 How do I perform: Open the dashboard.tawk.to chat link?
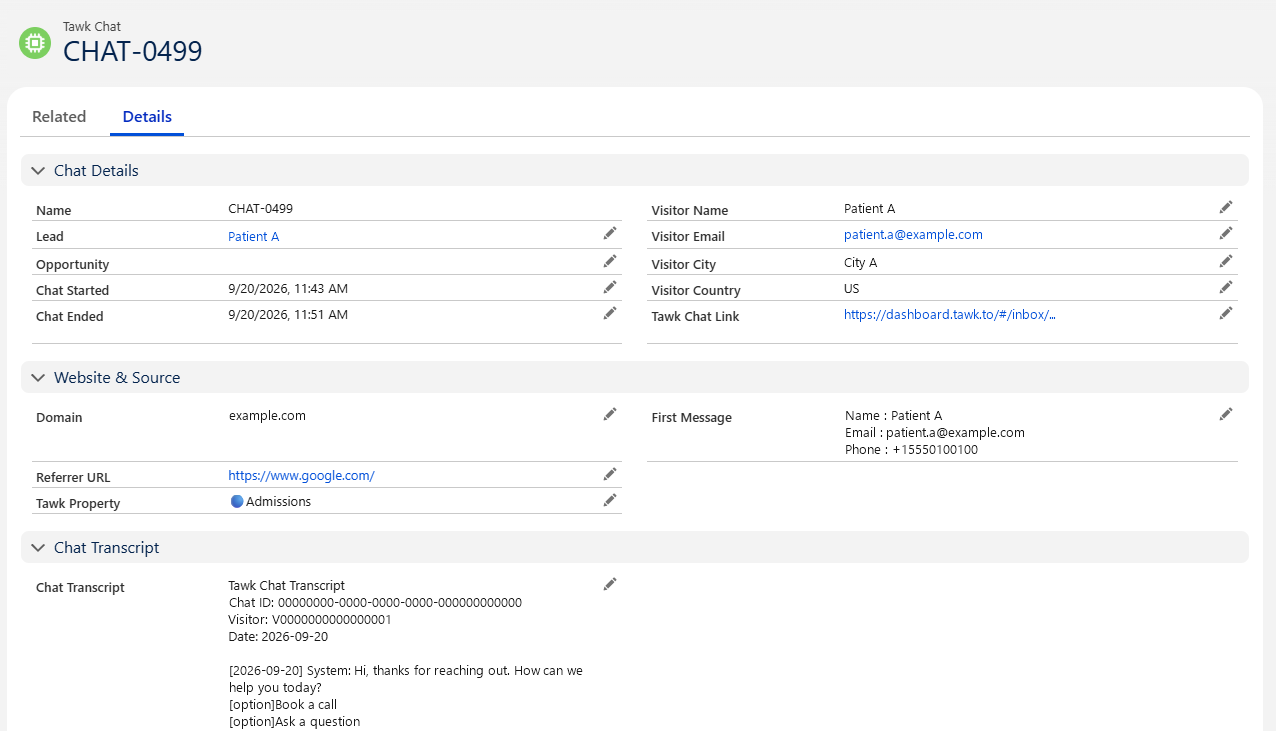[950, 315]
